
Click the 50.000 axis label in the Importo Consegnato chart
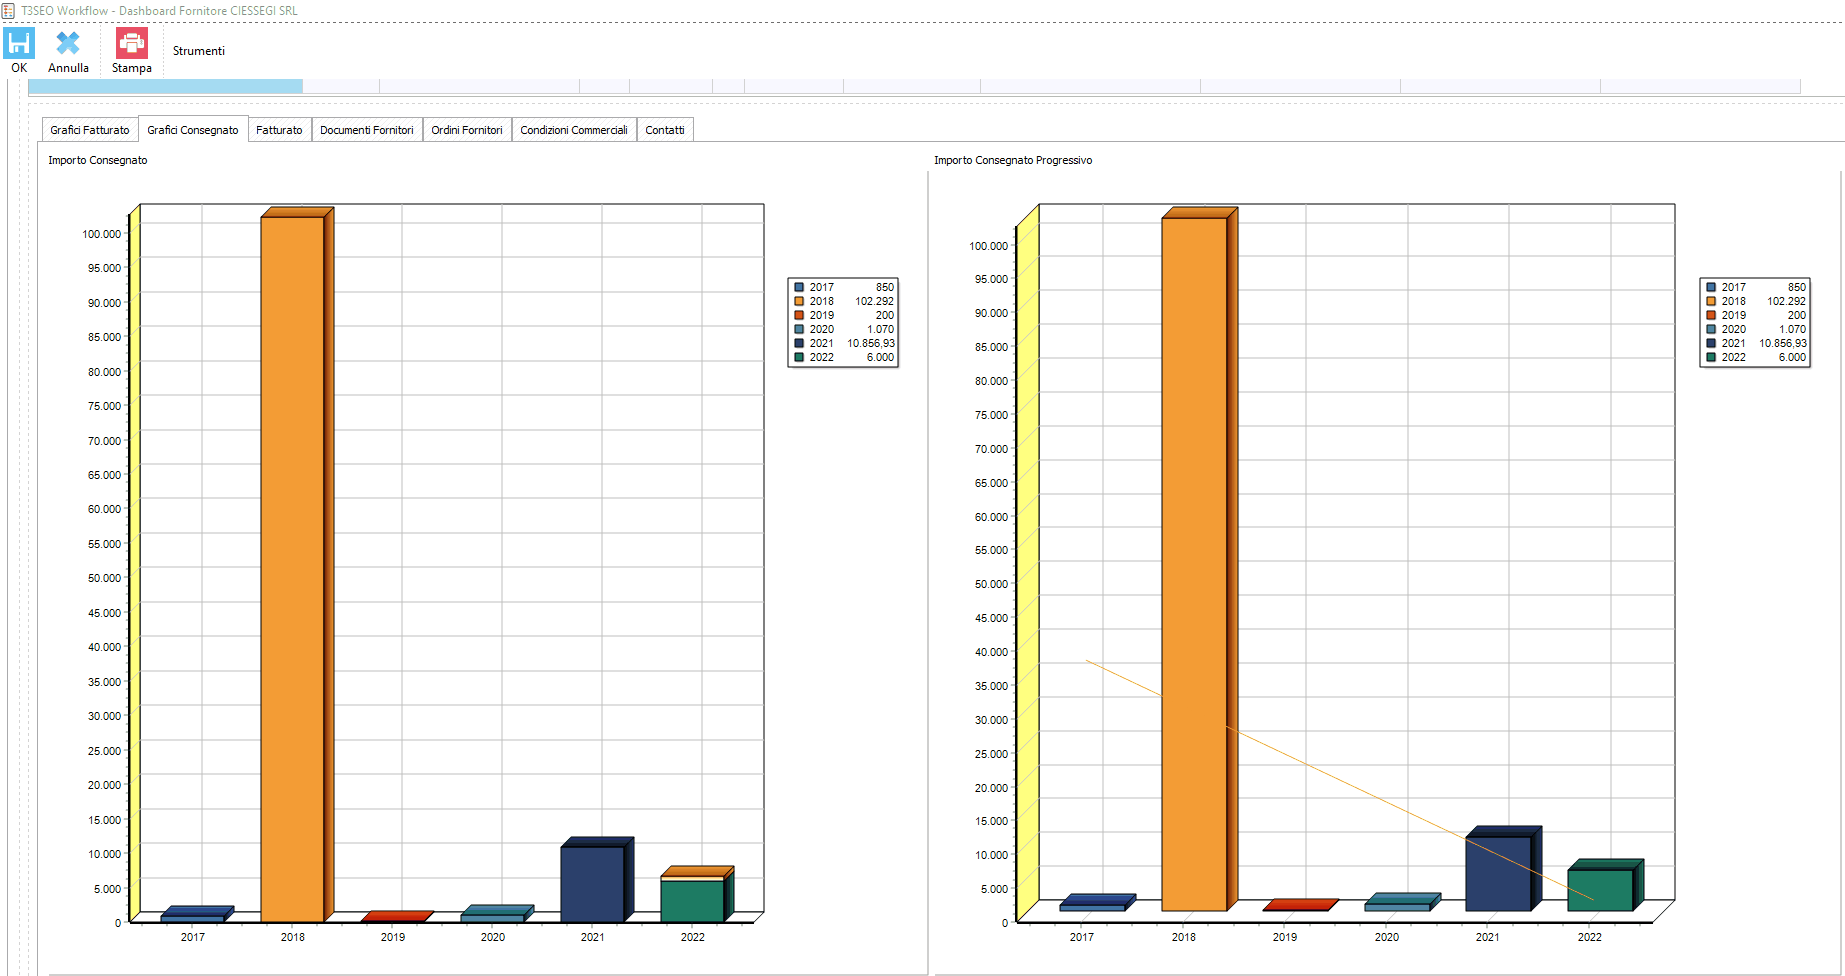click(x=104, y=578)
